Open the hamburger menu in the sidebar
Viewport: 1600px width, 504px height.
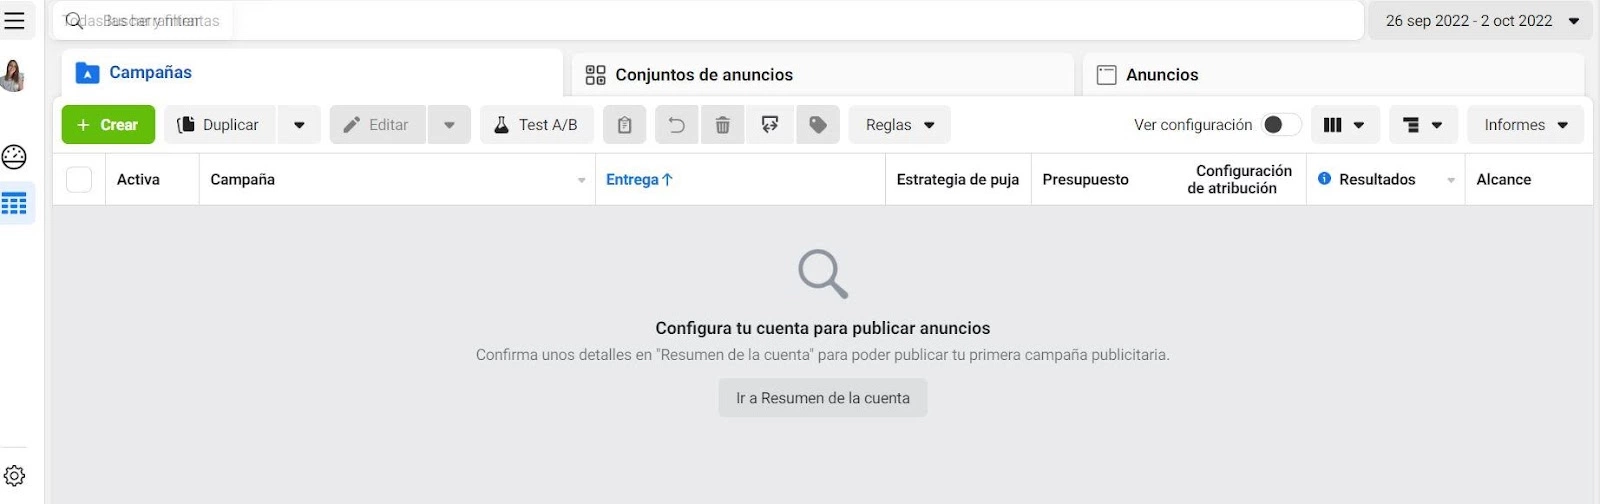(x=15, y=21)
